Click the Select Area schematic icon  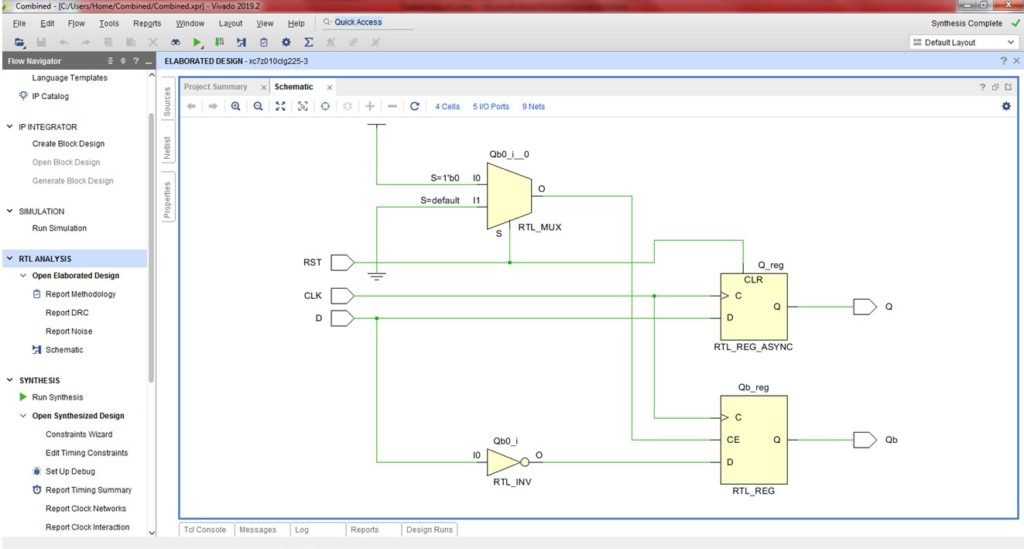coord(302,106)
